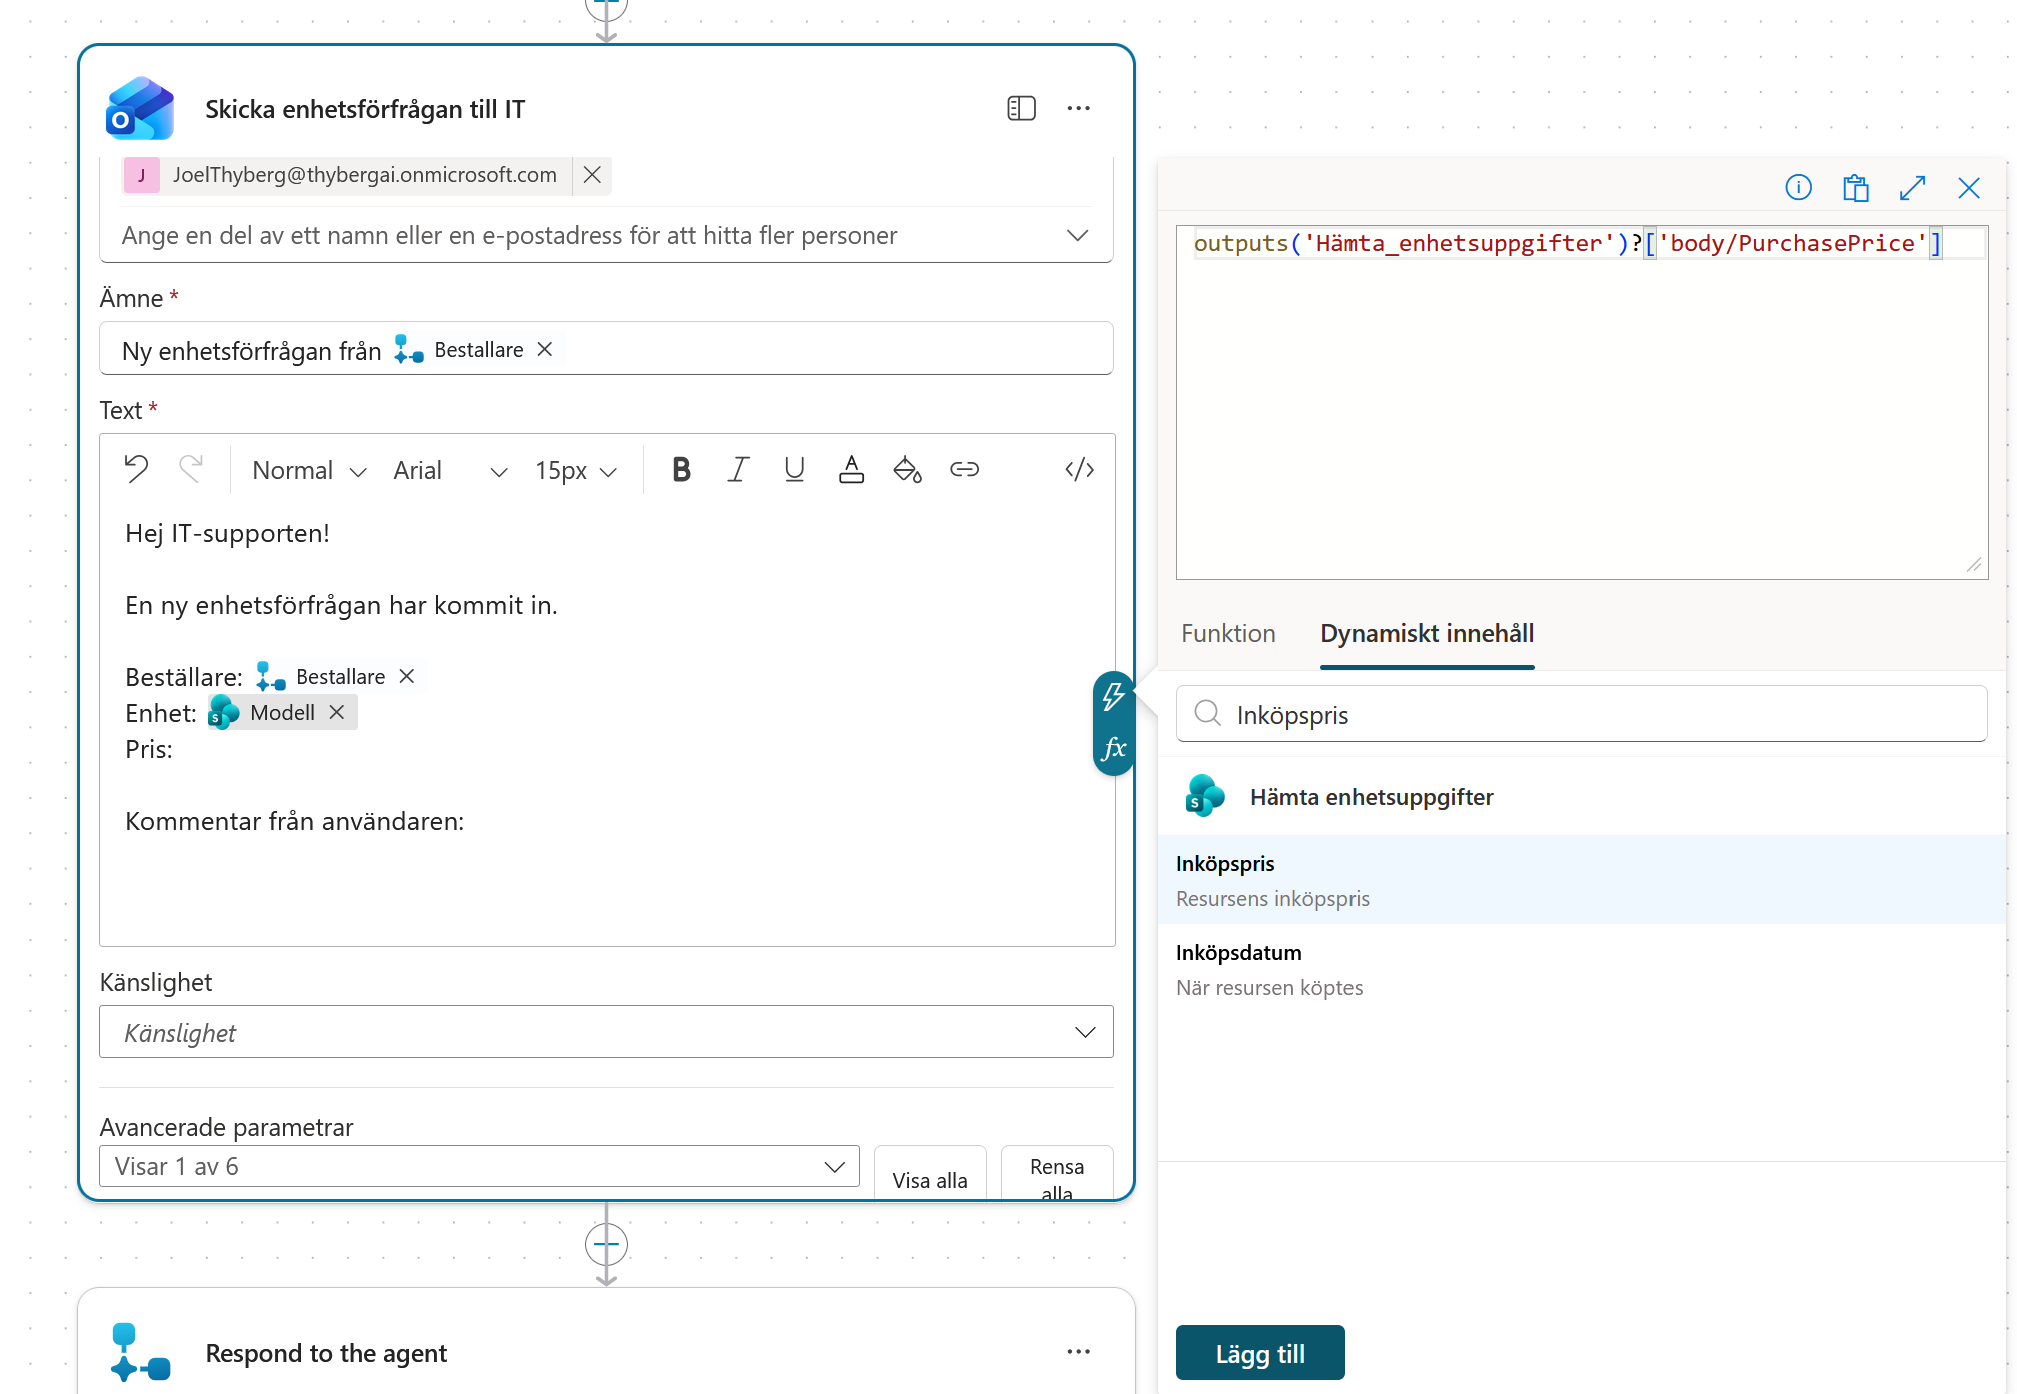Remove the Modell token
Screen dimensions: 2017x1394
(337, 712)
